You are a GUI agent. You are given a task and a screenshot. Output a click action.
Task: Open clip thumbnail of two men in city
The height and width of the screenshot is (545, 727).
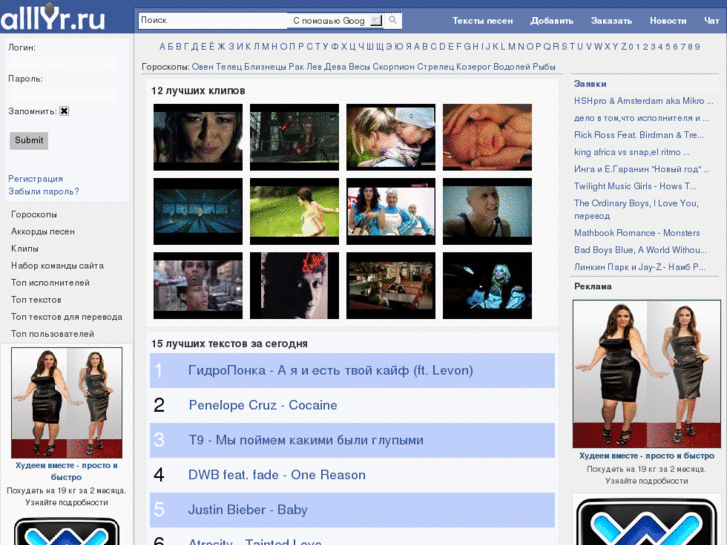click(198, 286)
